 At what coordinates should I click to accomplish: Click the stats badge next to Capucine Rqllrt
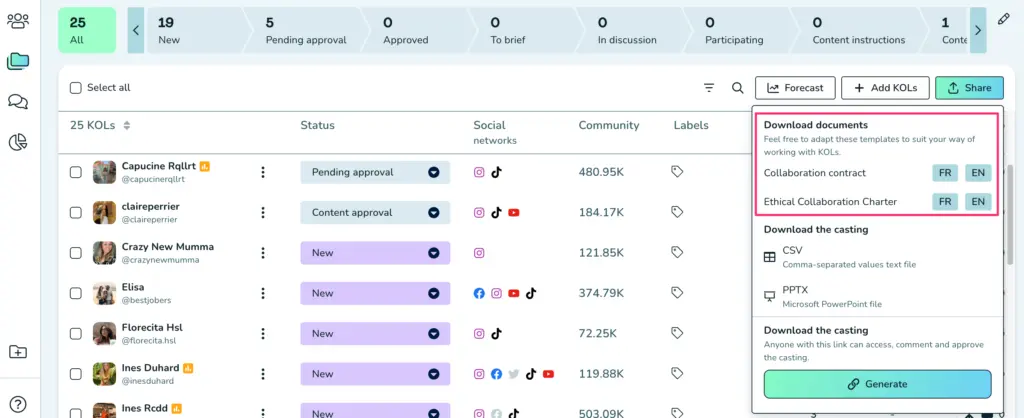click(x=204, y=167)
